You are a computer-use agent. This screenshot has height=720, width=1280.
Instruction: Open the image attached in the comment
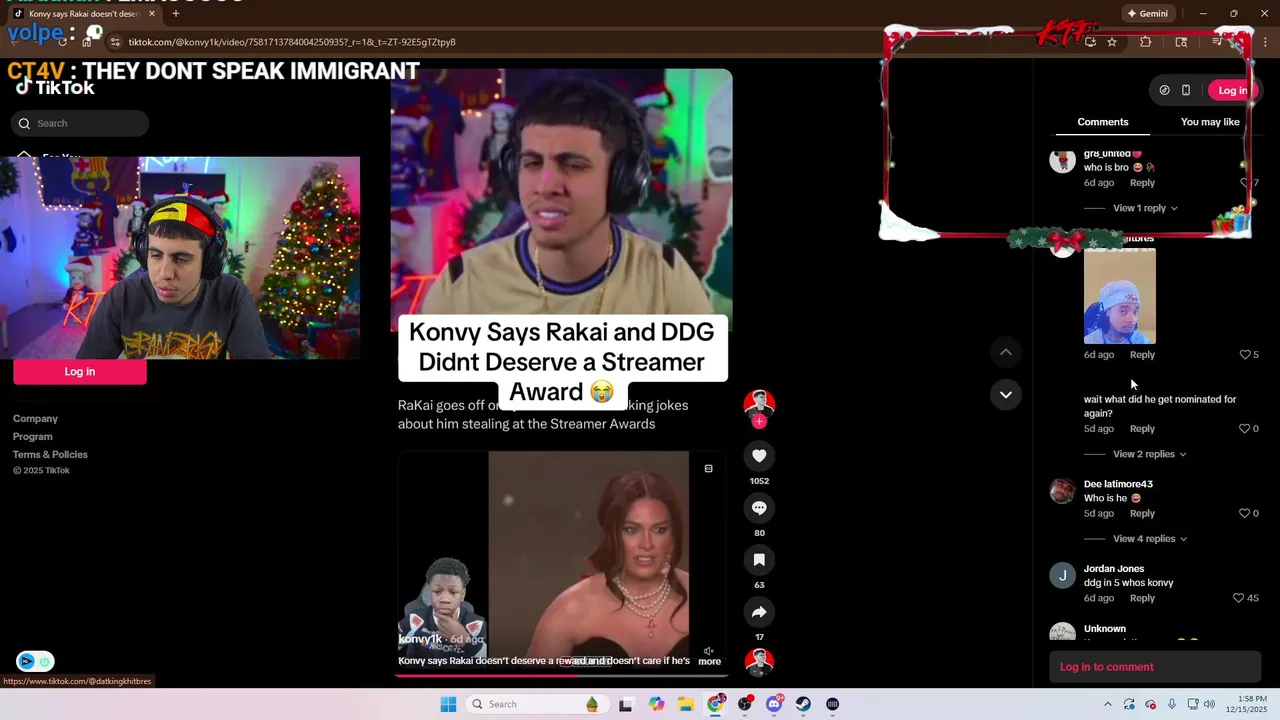tap(1120, 296)
